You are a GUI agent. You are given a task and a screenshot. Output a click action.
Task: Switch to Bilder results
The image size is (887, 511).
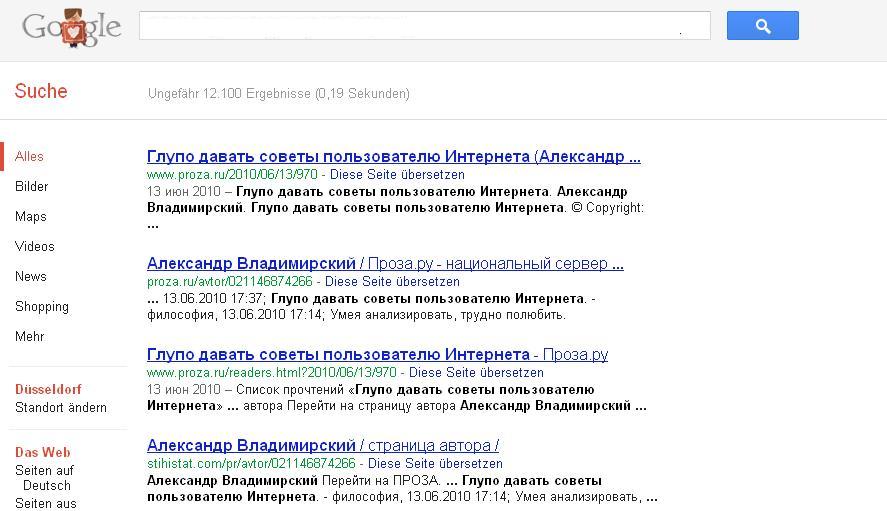31,186
